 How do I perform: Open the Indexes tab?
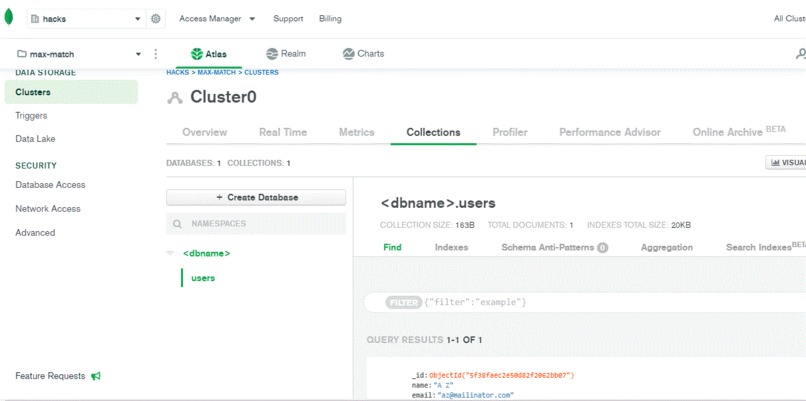pyautogui.click(x=451, y=247)
